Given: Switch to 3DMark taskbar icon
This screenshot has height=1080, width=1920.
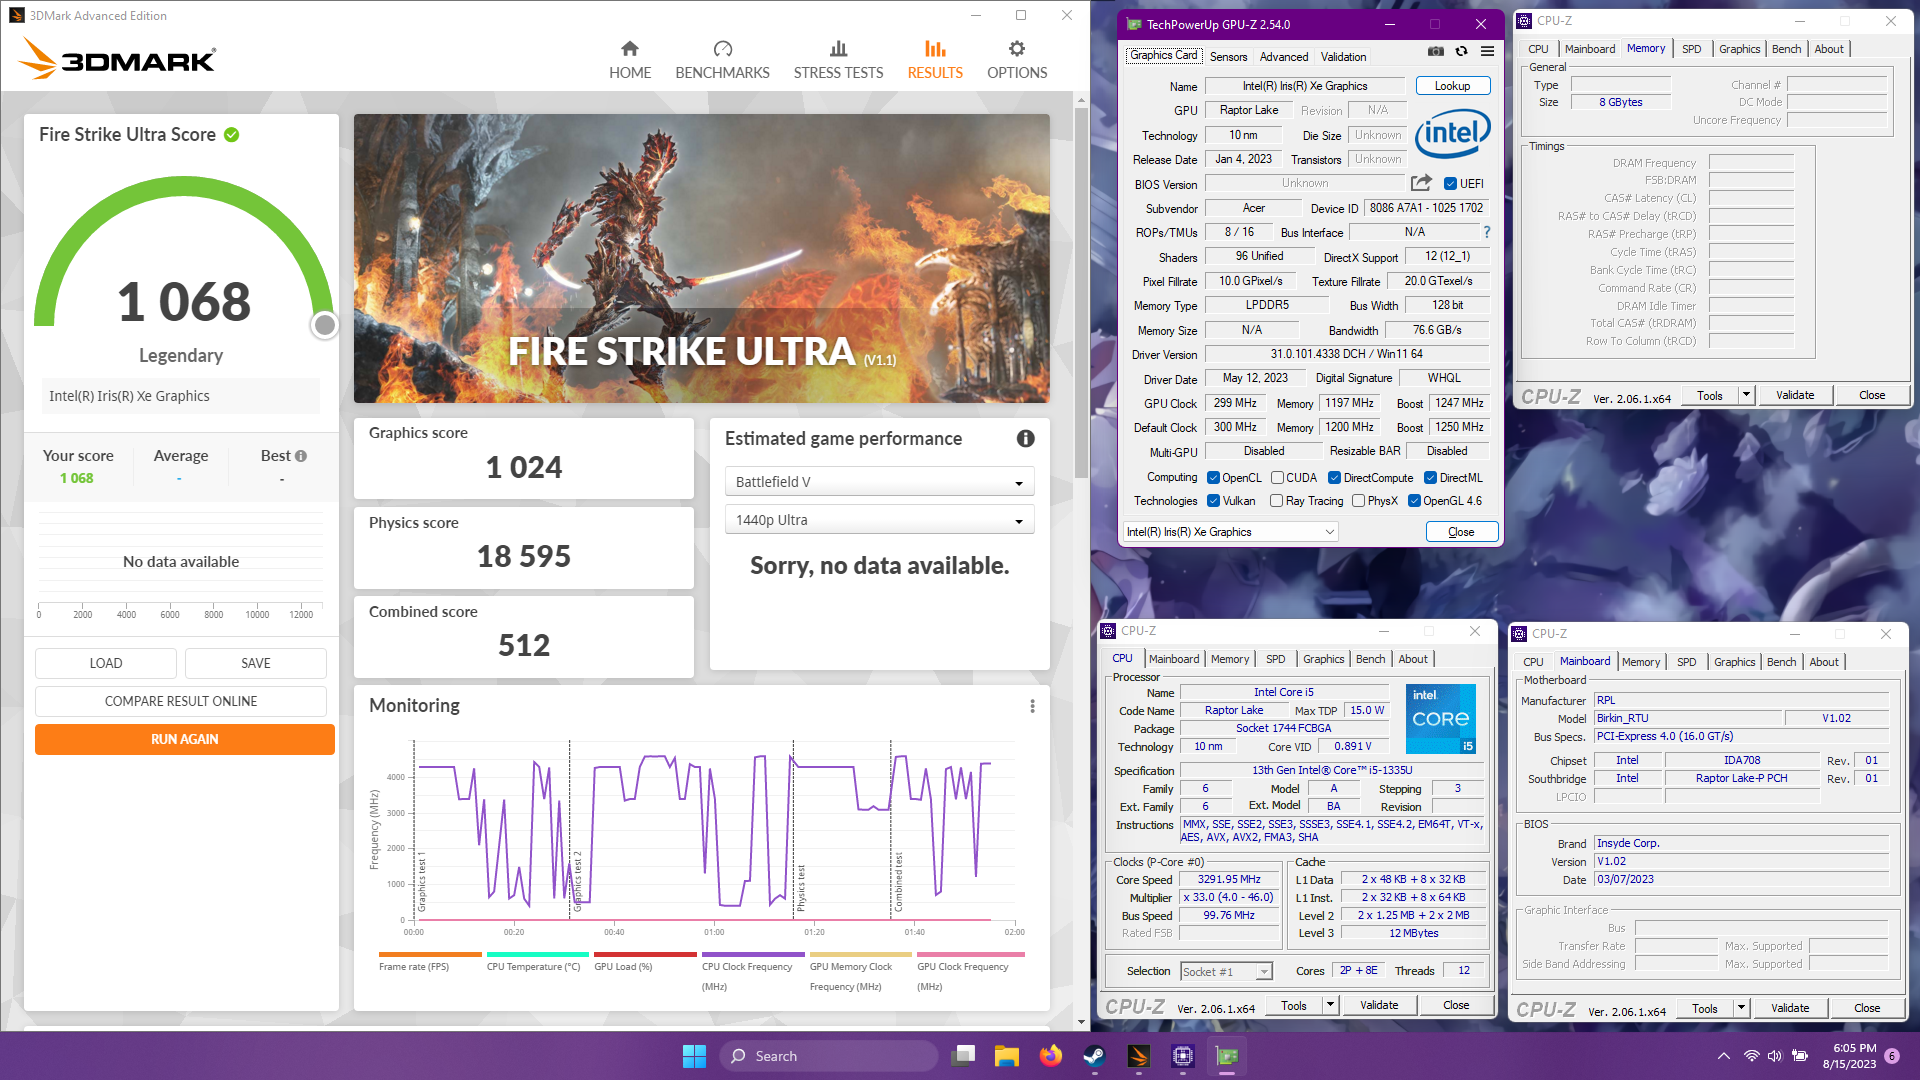Looking at the screenshot, I should click(1138, 1056).
